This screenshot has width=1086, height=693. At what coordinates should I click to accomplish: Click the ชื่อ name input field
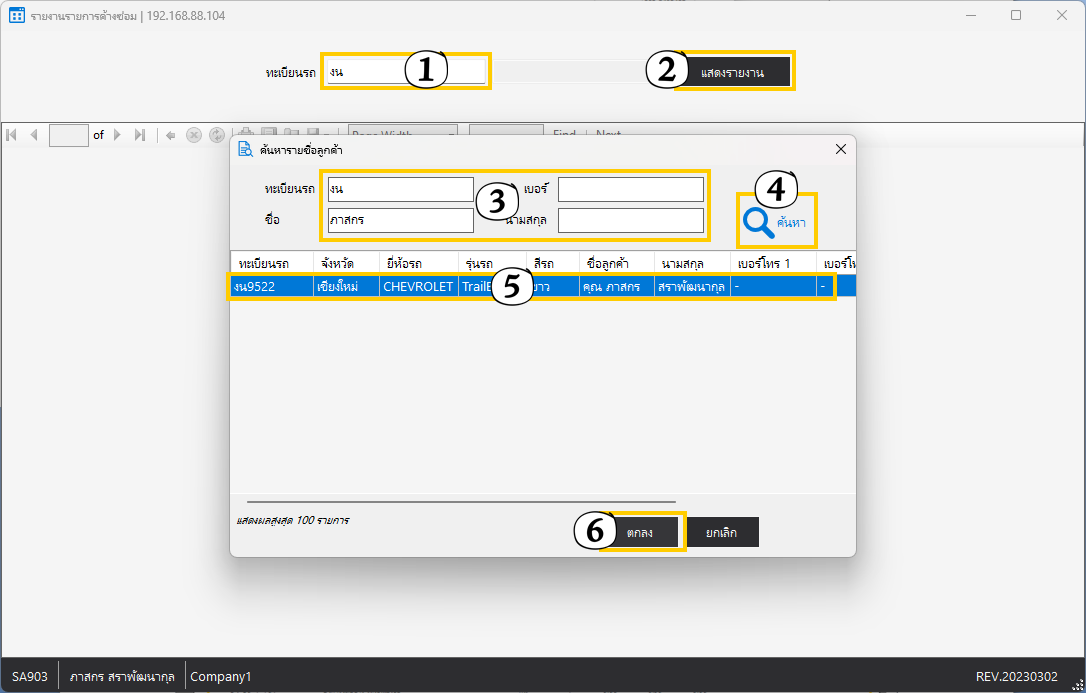pyautogui.click(x=400, y=220)
